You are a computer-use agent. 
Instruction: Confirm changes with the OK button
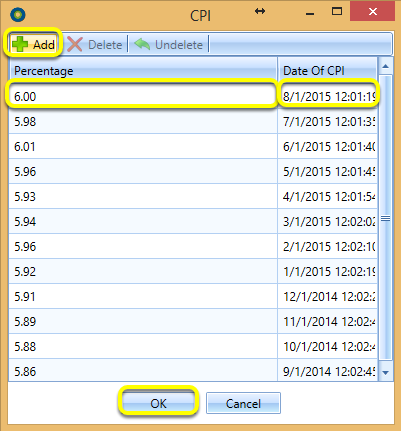tap(158, 403)
